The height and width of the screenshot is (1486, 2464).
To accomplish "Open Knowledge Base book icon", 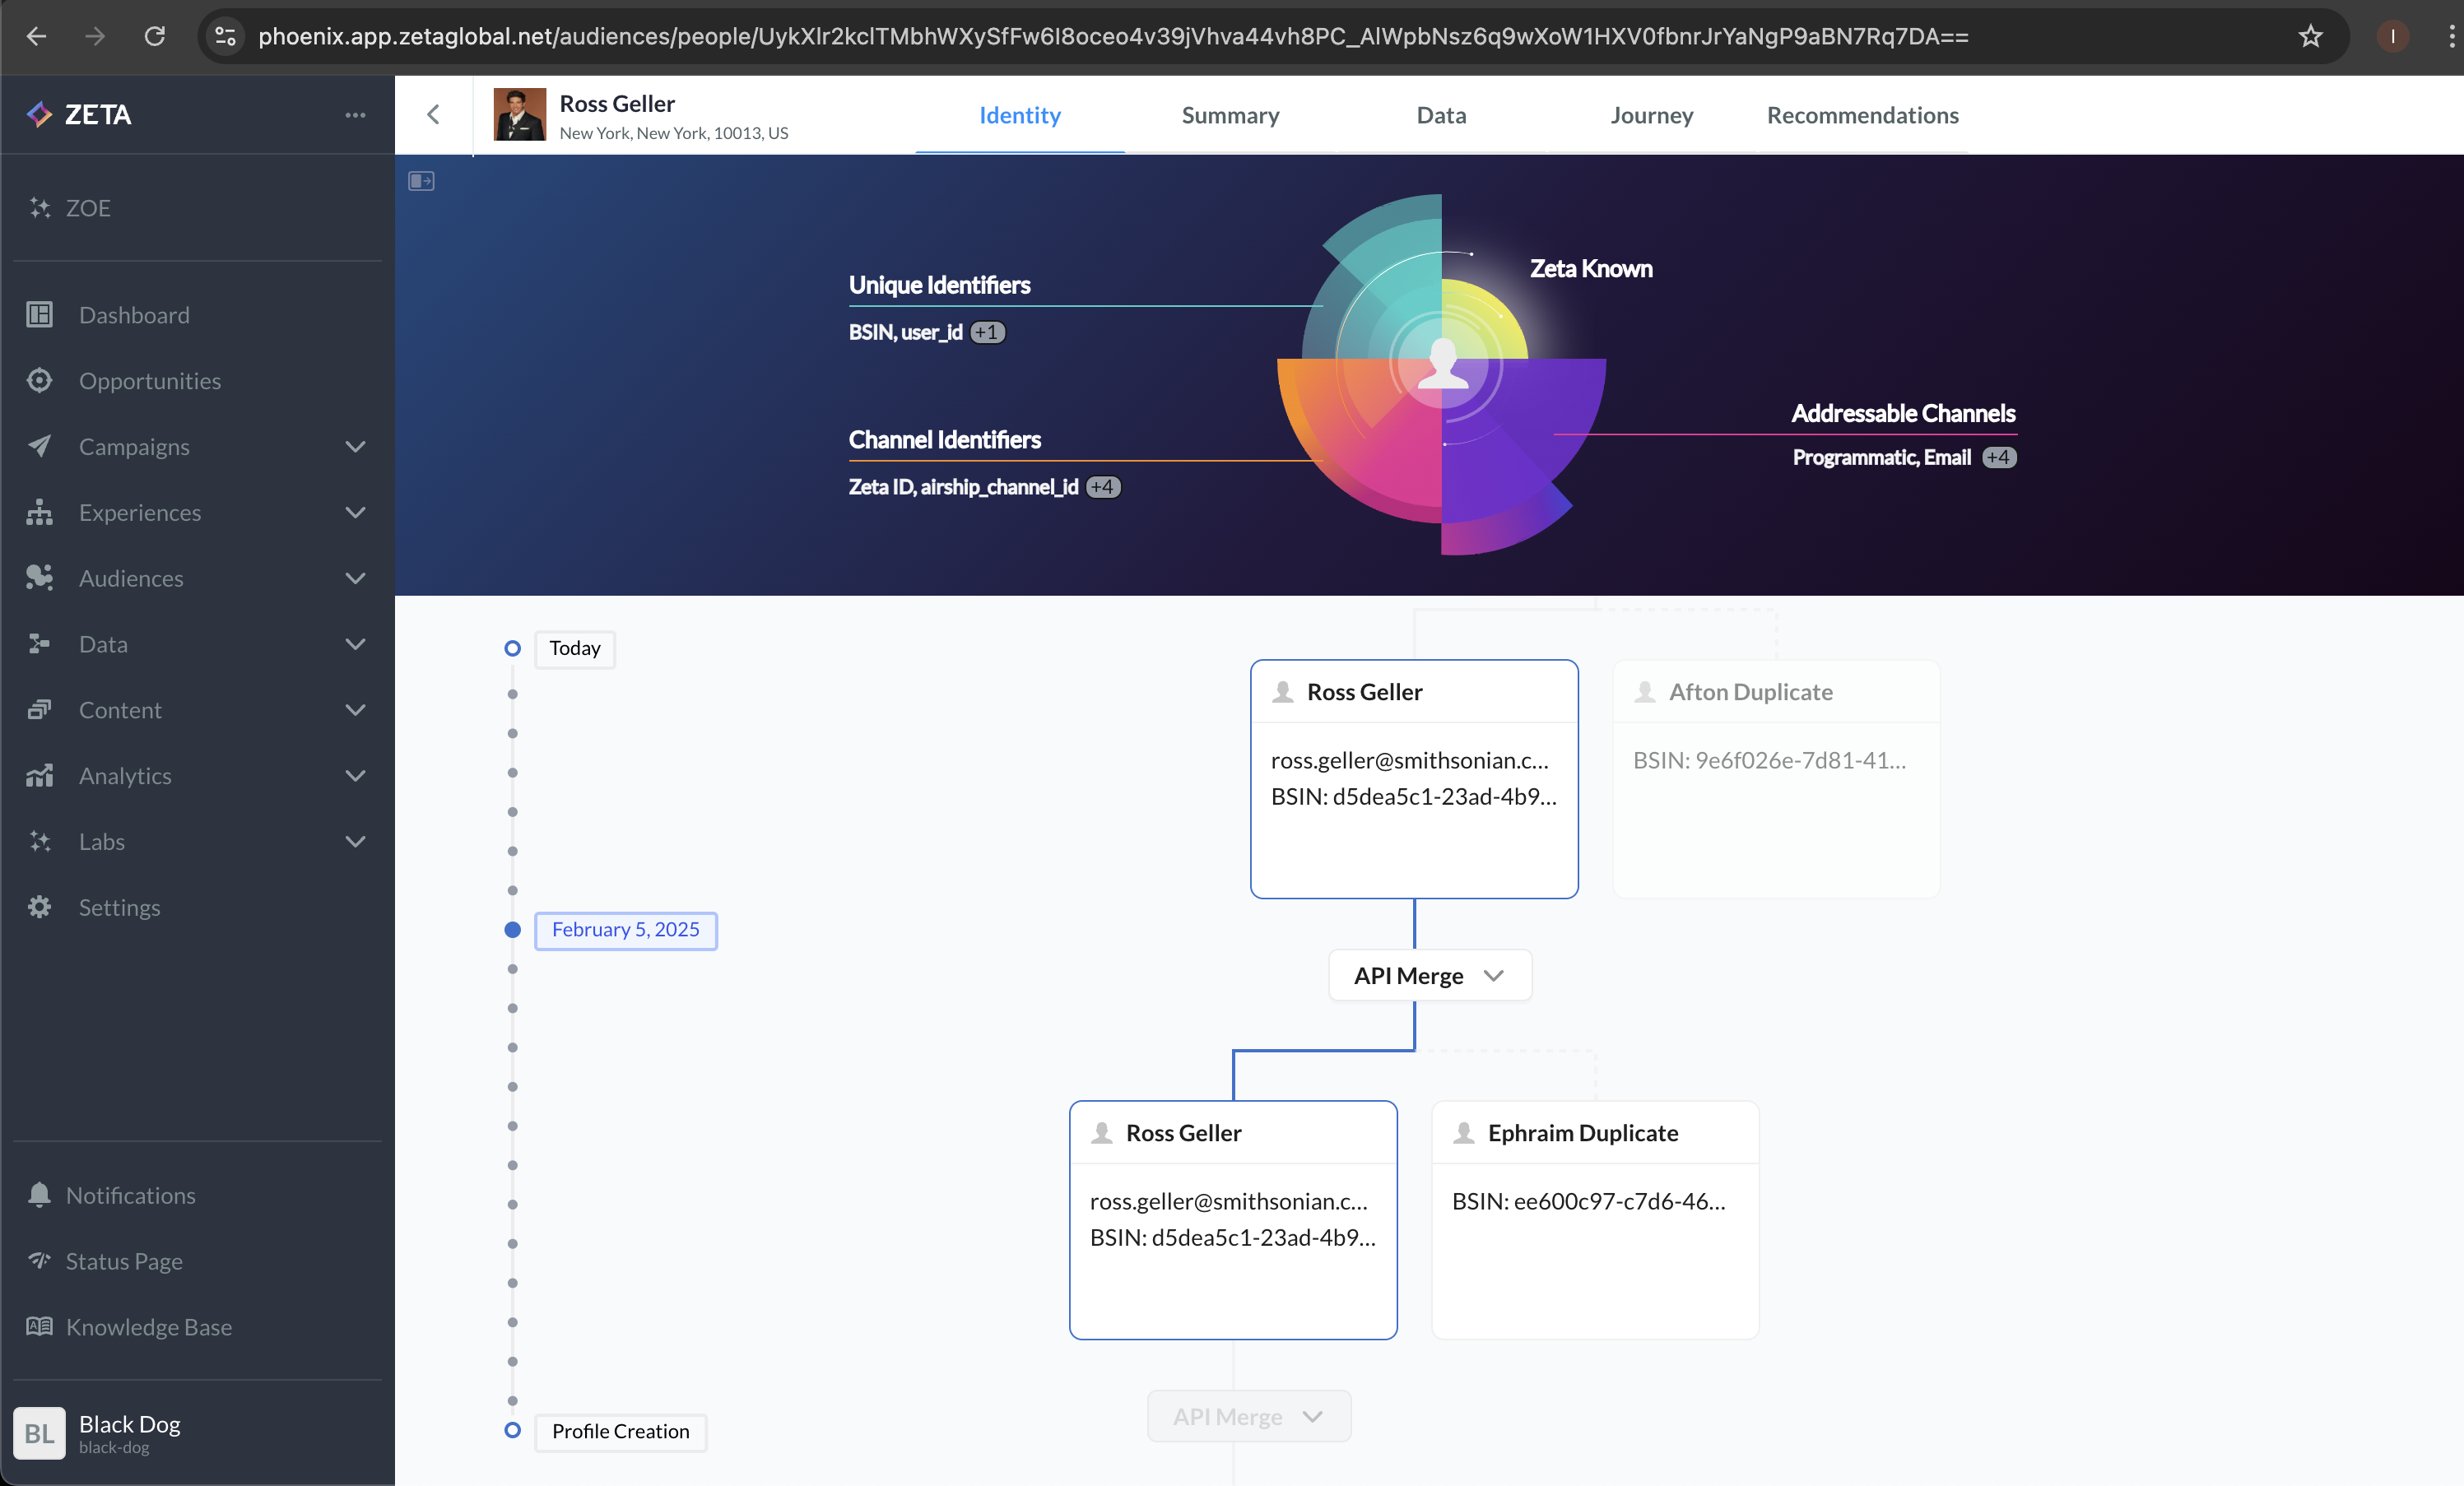I will click(x=39, y=1326).
